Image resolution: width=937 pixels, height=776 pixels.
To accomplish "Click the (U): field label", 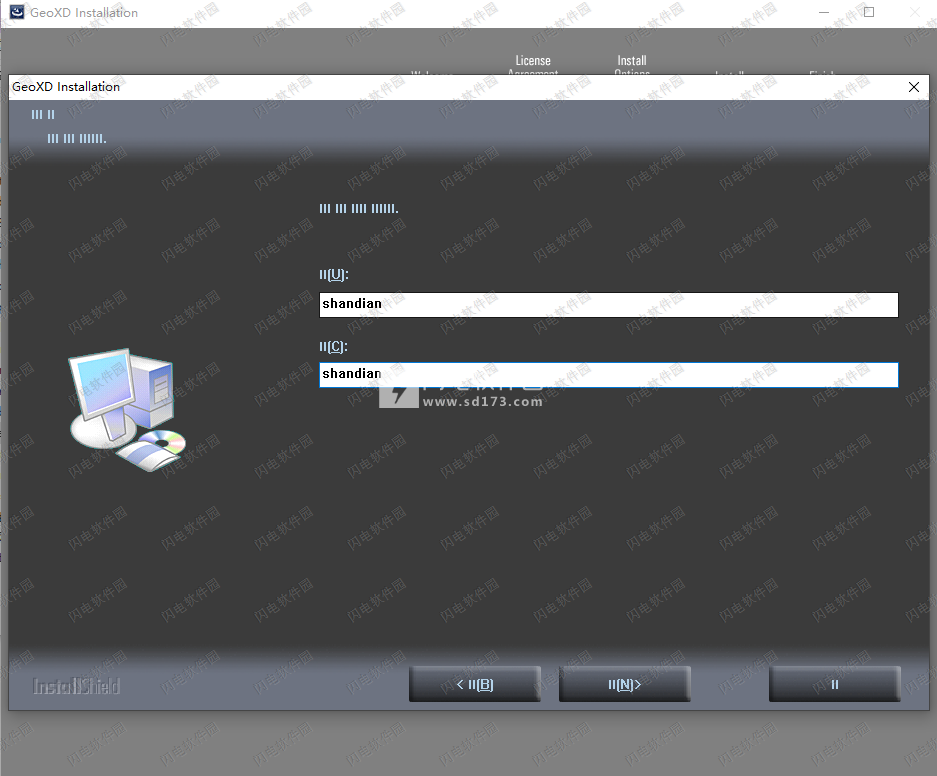I will (333, 274).
